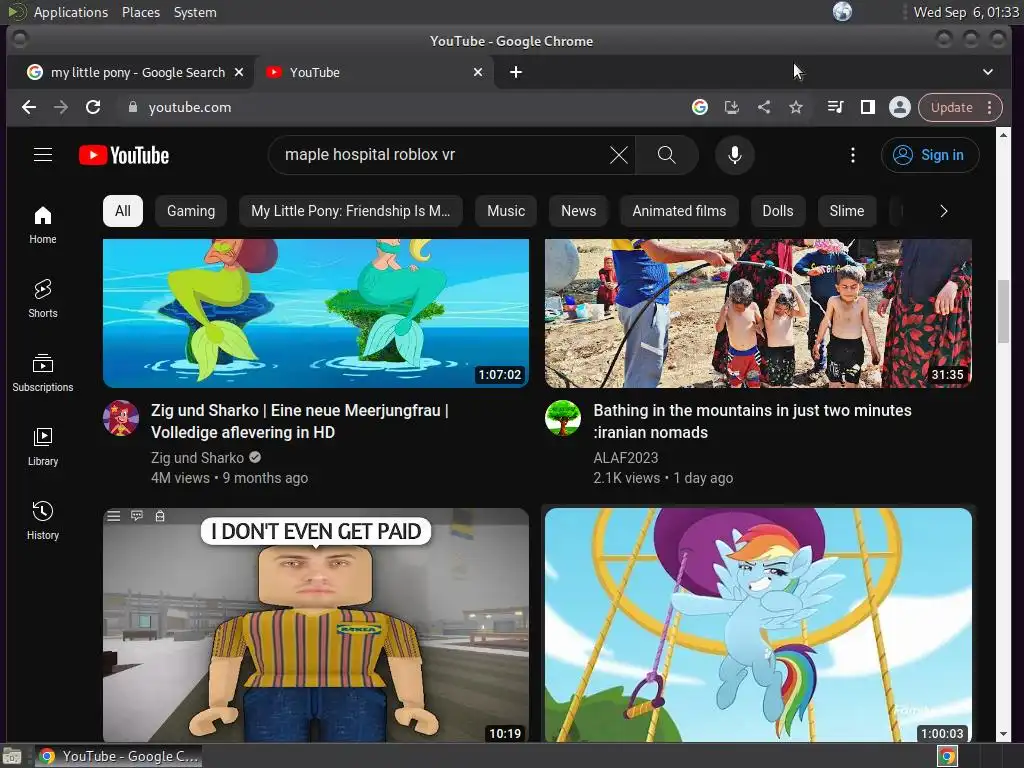This screenshot has height=768, width=1024.
Task: Open the Chrome profile avatar
Action: (899, 107)
